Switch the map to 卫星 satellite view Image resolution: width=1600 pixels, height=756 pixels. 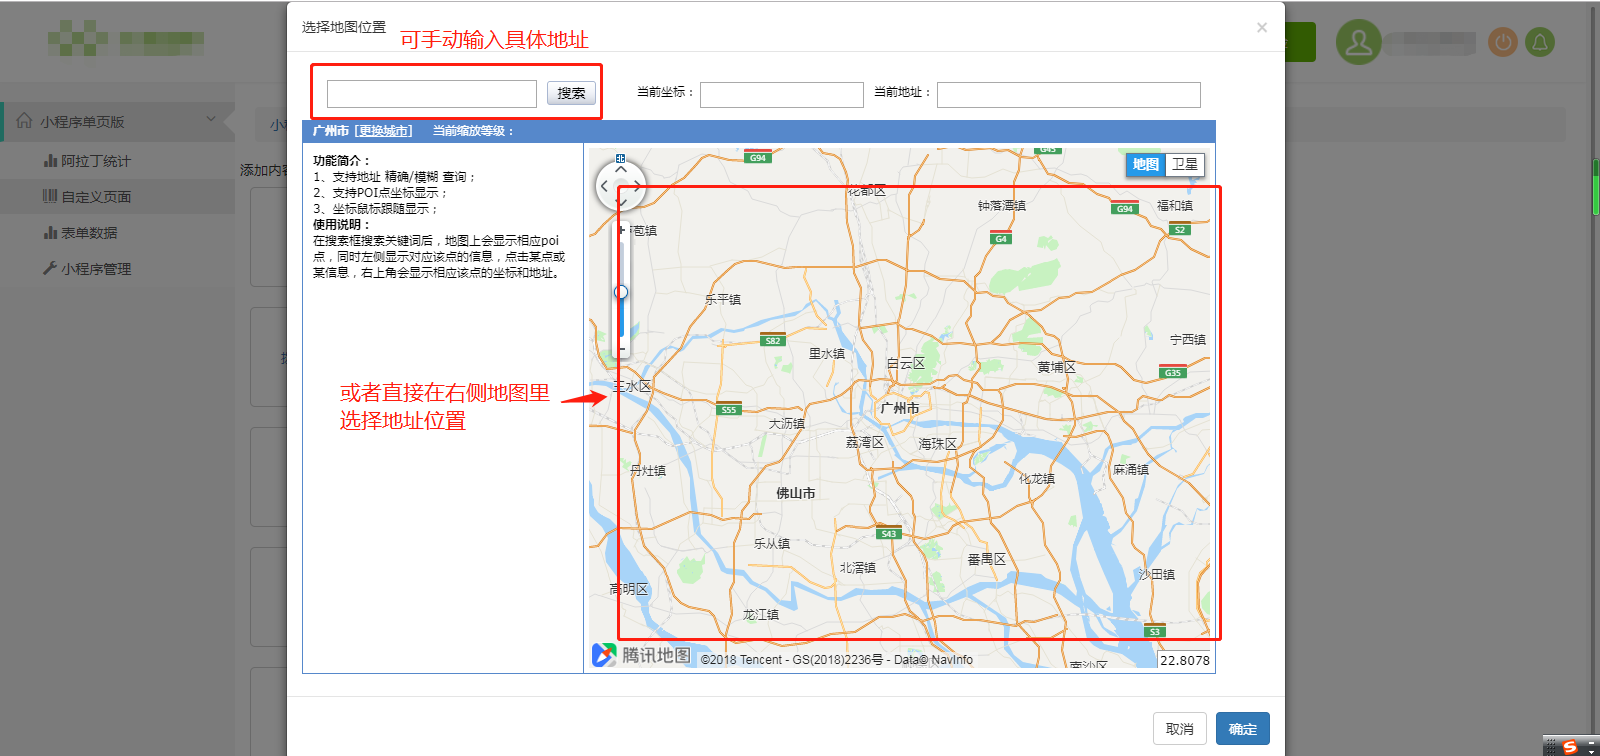coord(1185,164)
